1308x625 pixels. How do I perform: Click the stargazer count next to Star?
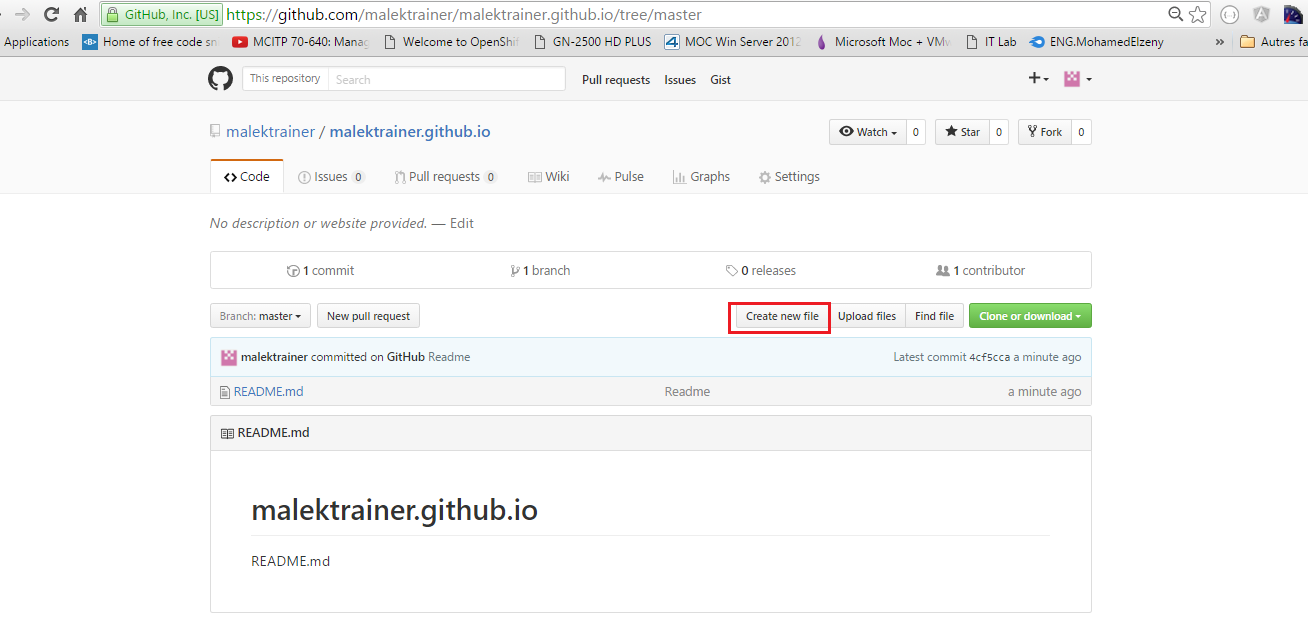(999, 132)
